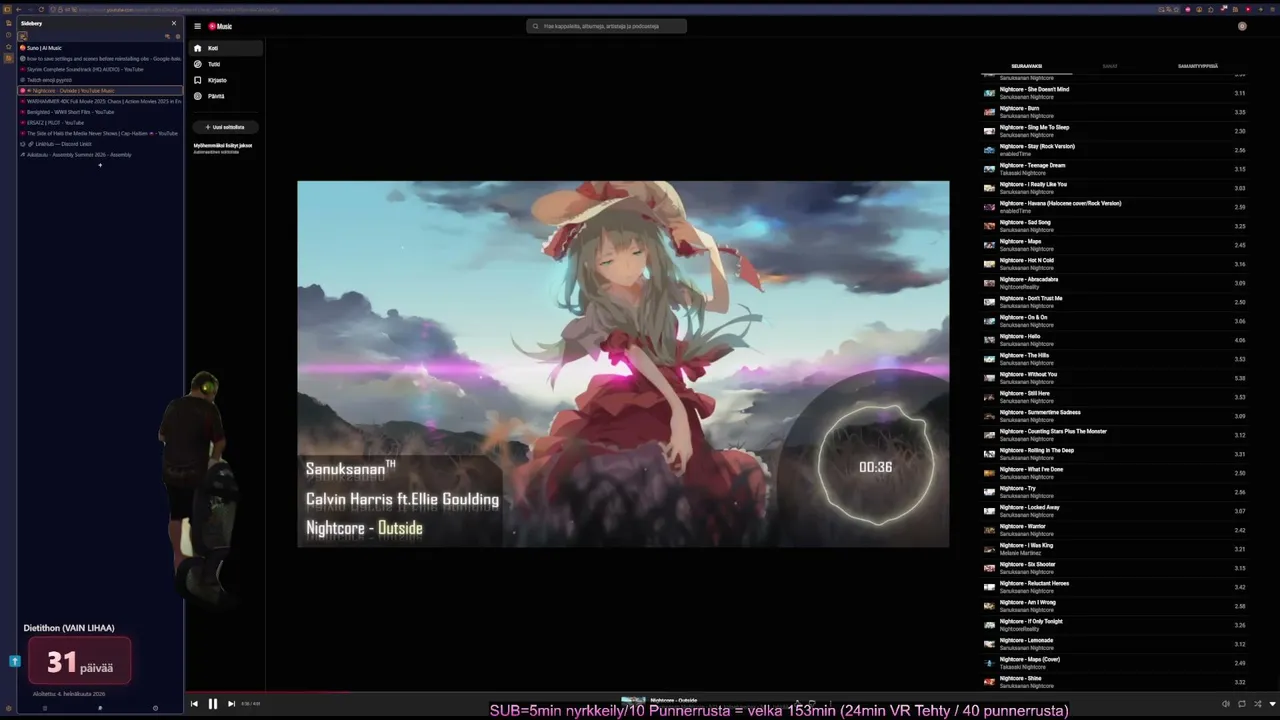Go back in the browser
This screenshot has width=1280, height=720.
pos(18,10)
